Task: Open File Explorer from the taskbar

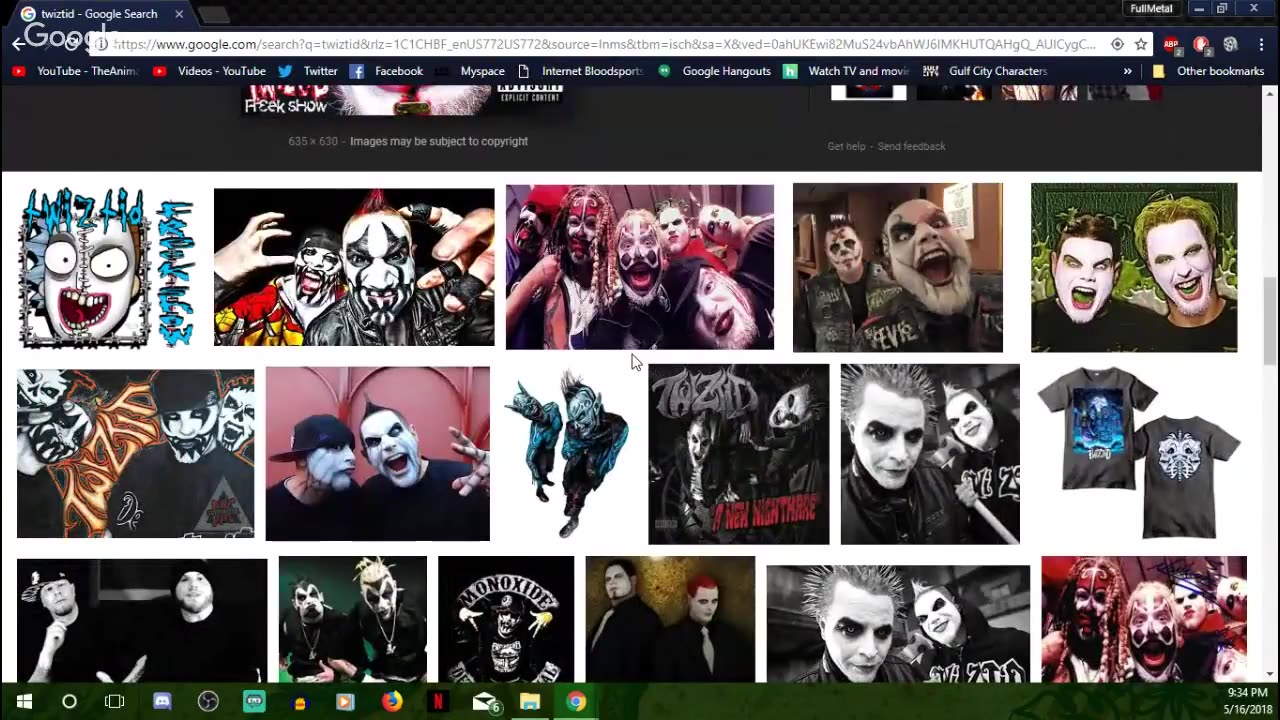Action: [530, 702]
